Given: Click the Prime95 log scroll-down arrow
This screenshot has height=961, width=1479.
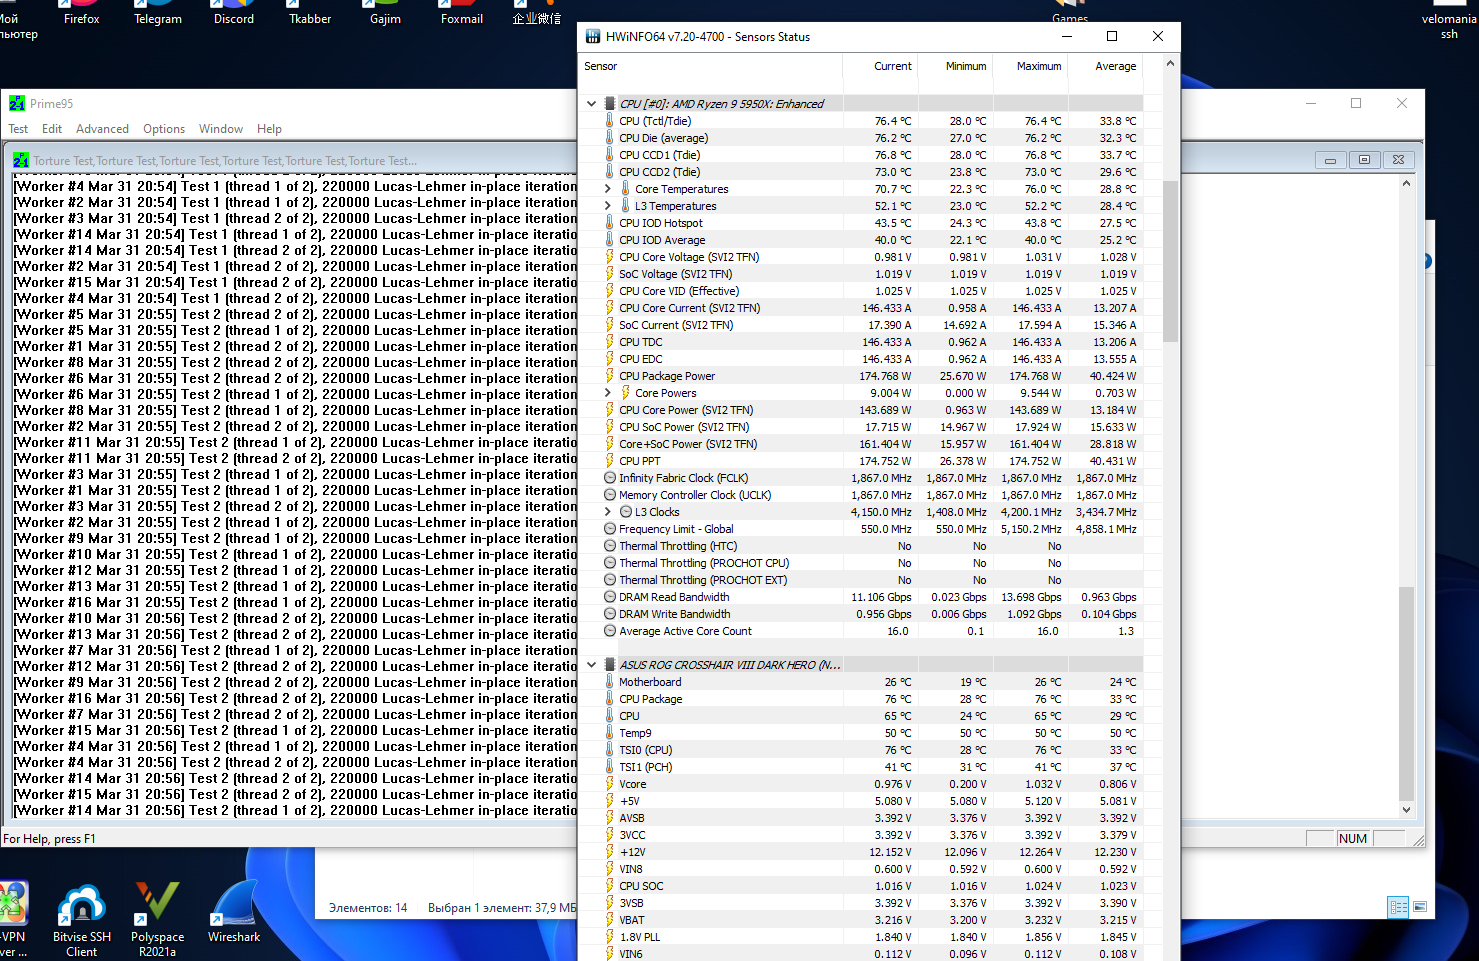Looking at the screenshot, I should coord(1406,810).
